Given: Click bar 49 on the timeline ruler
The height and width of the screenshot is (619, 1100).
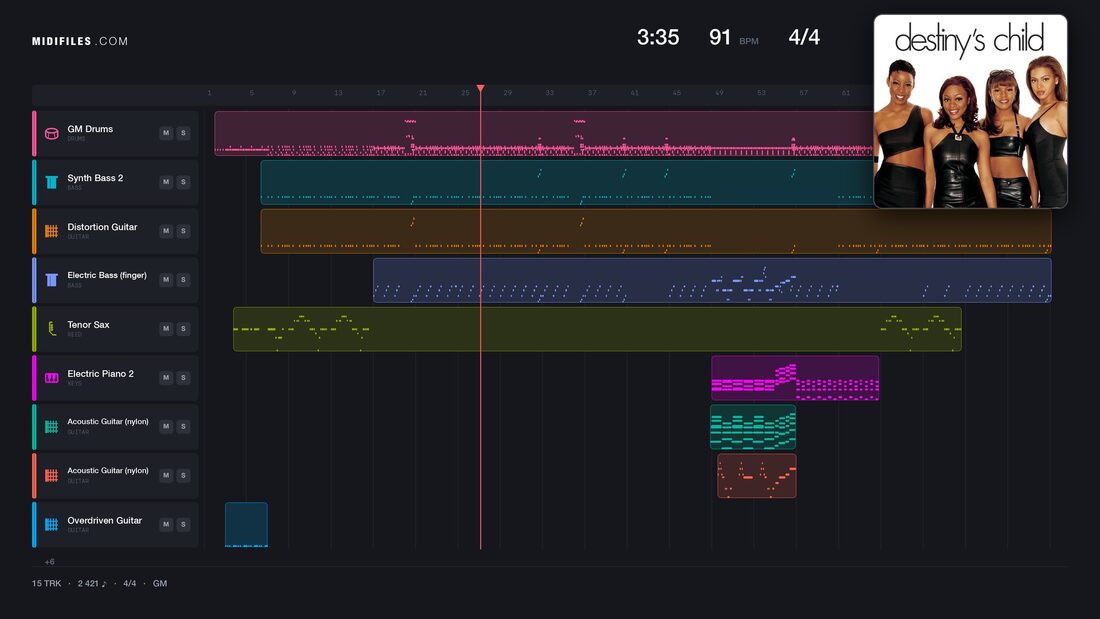Looking at the screenshot, I should [719, 93].
